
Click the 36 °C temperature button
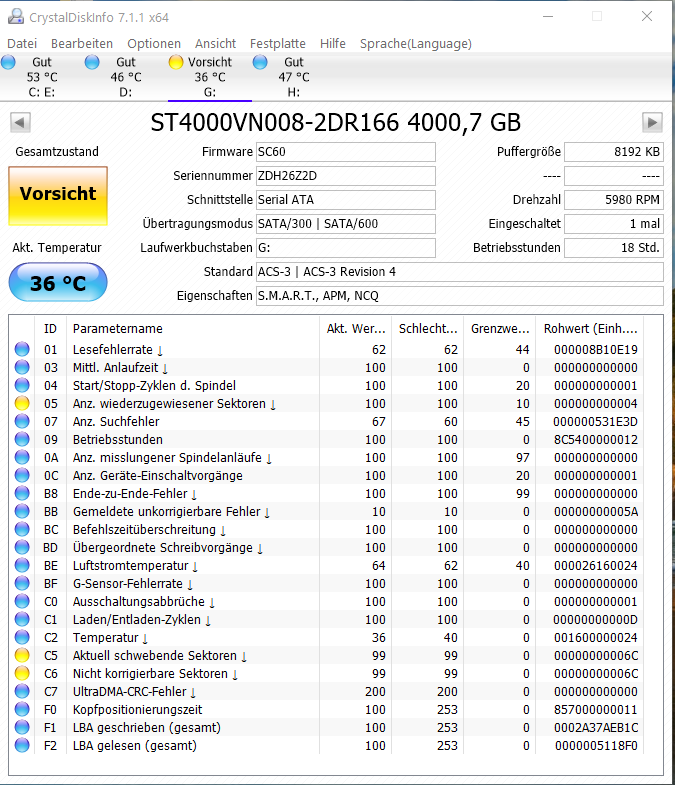[58, 282]
